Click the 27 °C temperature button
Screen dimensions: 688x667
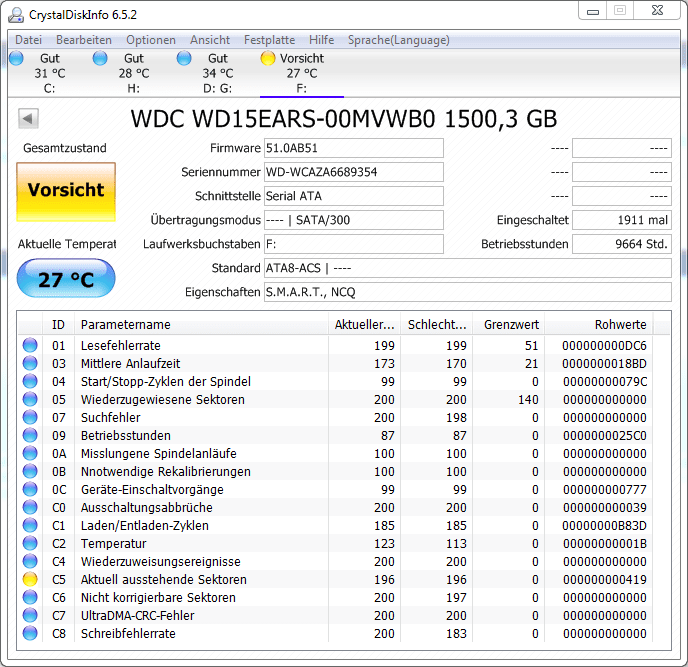(66, 279)
